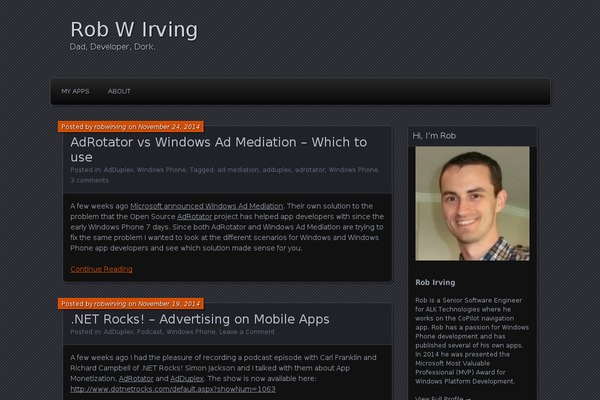
Task: Open the MY APPS menu item
Action: (x=75, y=91)
